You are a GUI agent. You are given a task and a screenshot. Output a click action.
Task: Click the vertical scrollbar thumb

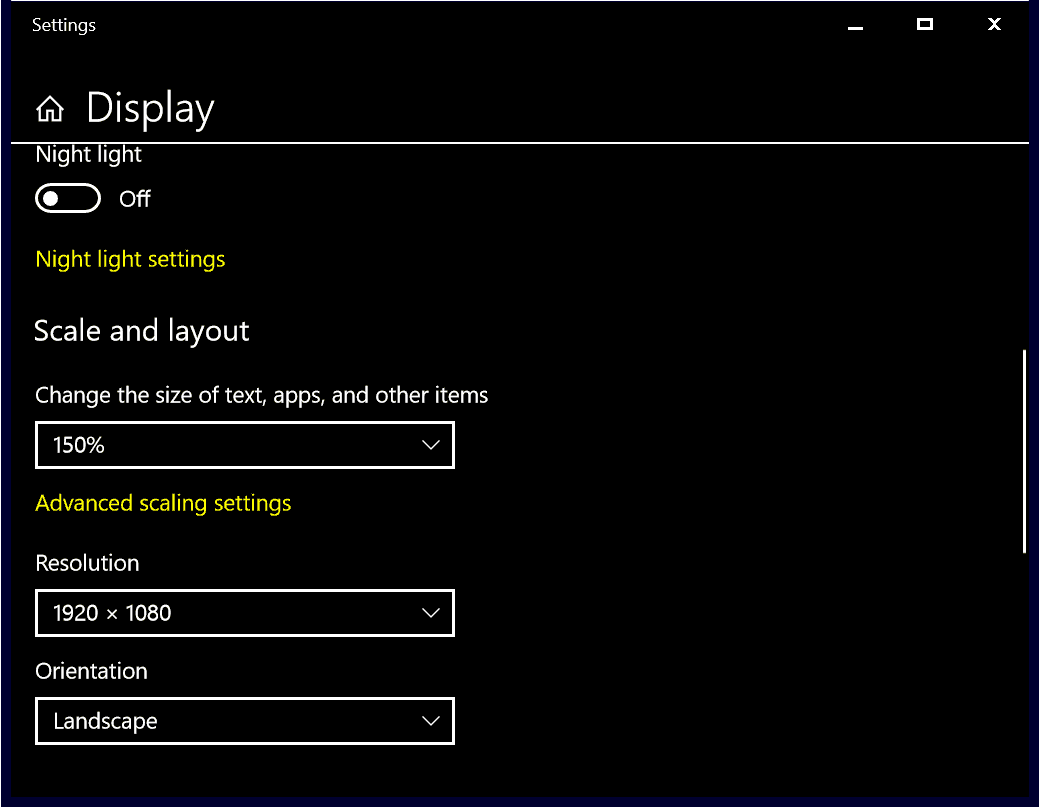click(1024, 451)
